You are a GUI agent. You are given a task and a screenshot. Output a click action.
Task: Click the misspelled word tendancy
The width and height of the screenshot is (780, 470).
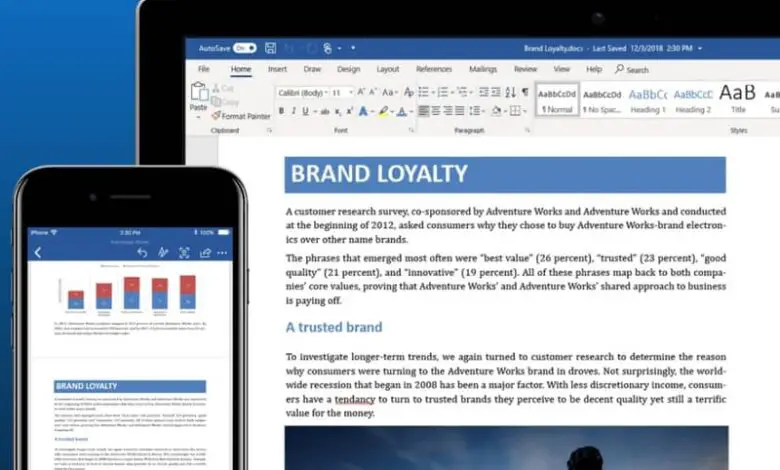pyautogui.click(x=354, y=399)
